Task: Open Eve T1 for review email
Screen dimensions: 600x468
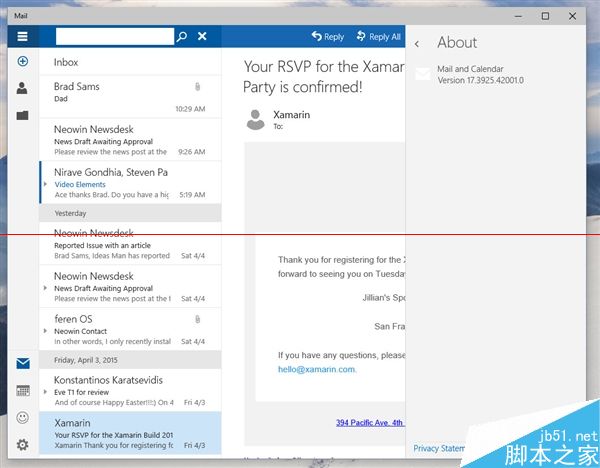Action: 130,390
